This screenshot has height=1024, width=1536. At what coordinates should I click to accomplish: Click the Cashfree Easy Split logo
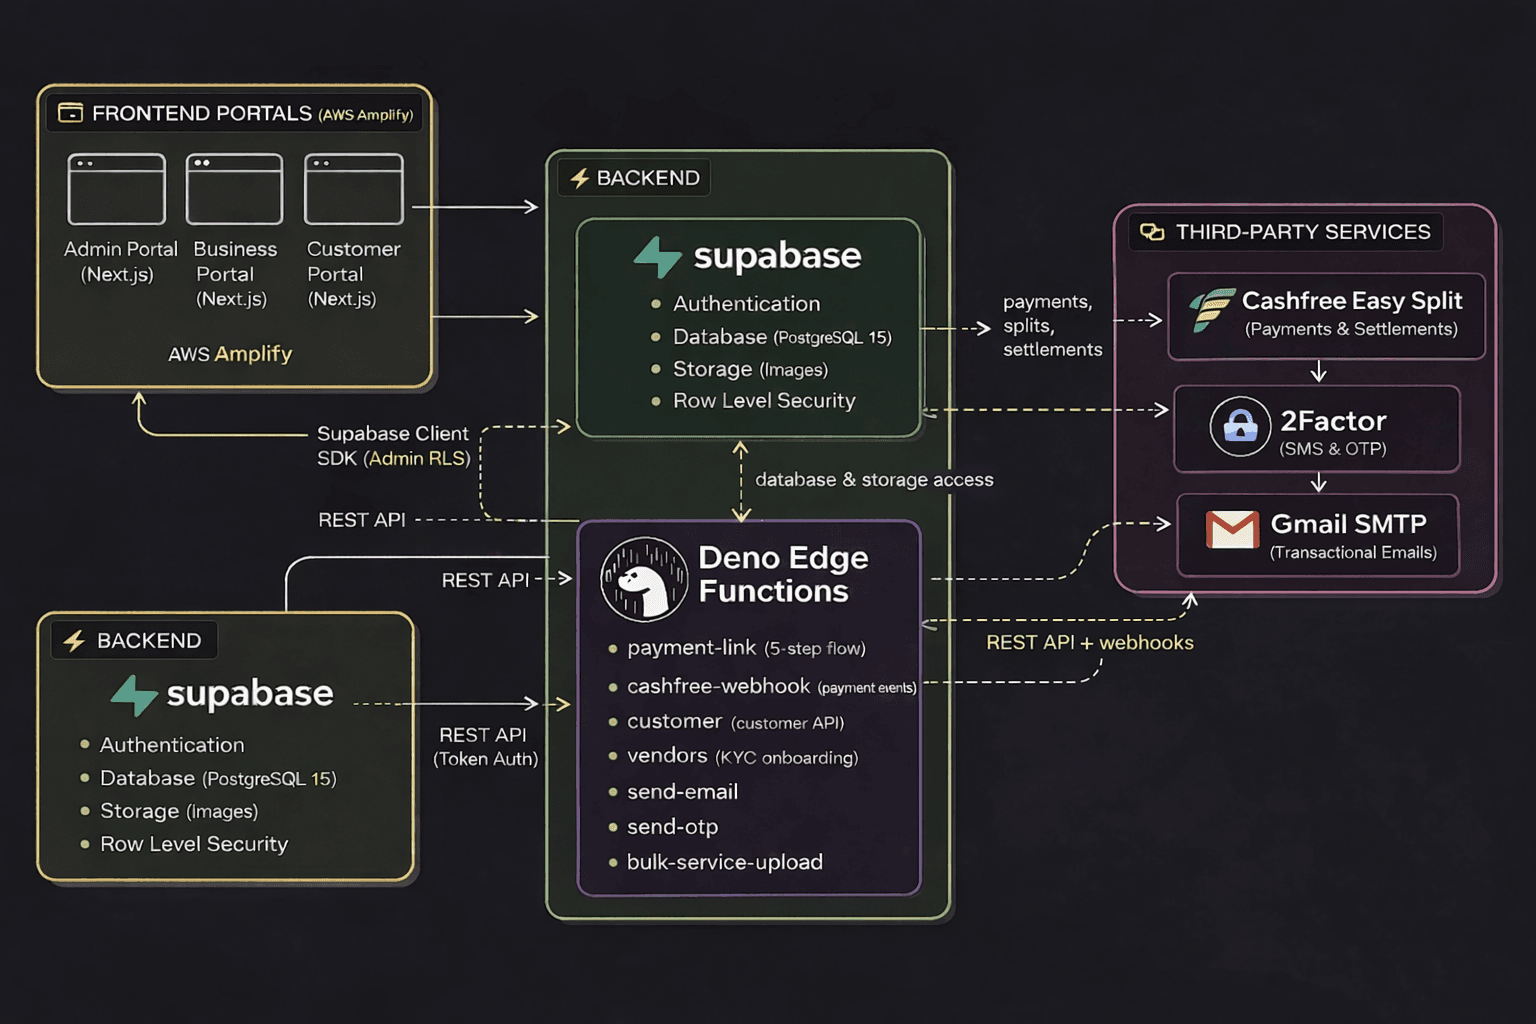[1211, 310]
